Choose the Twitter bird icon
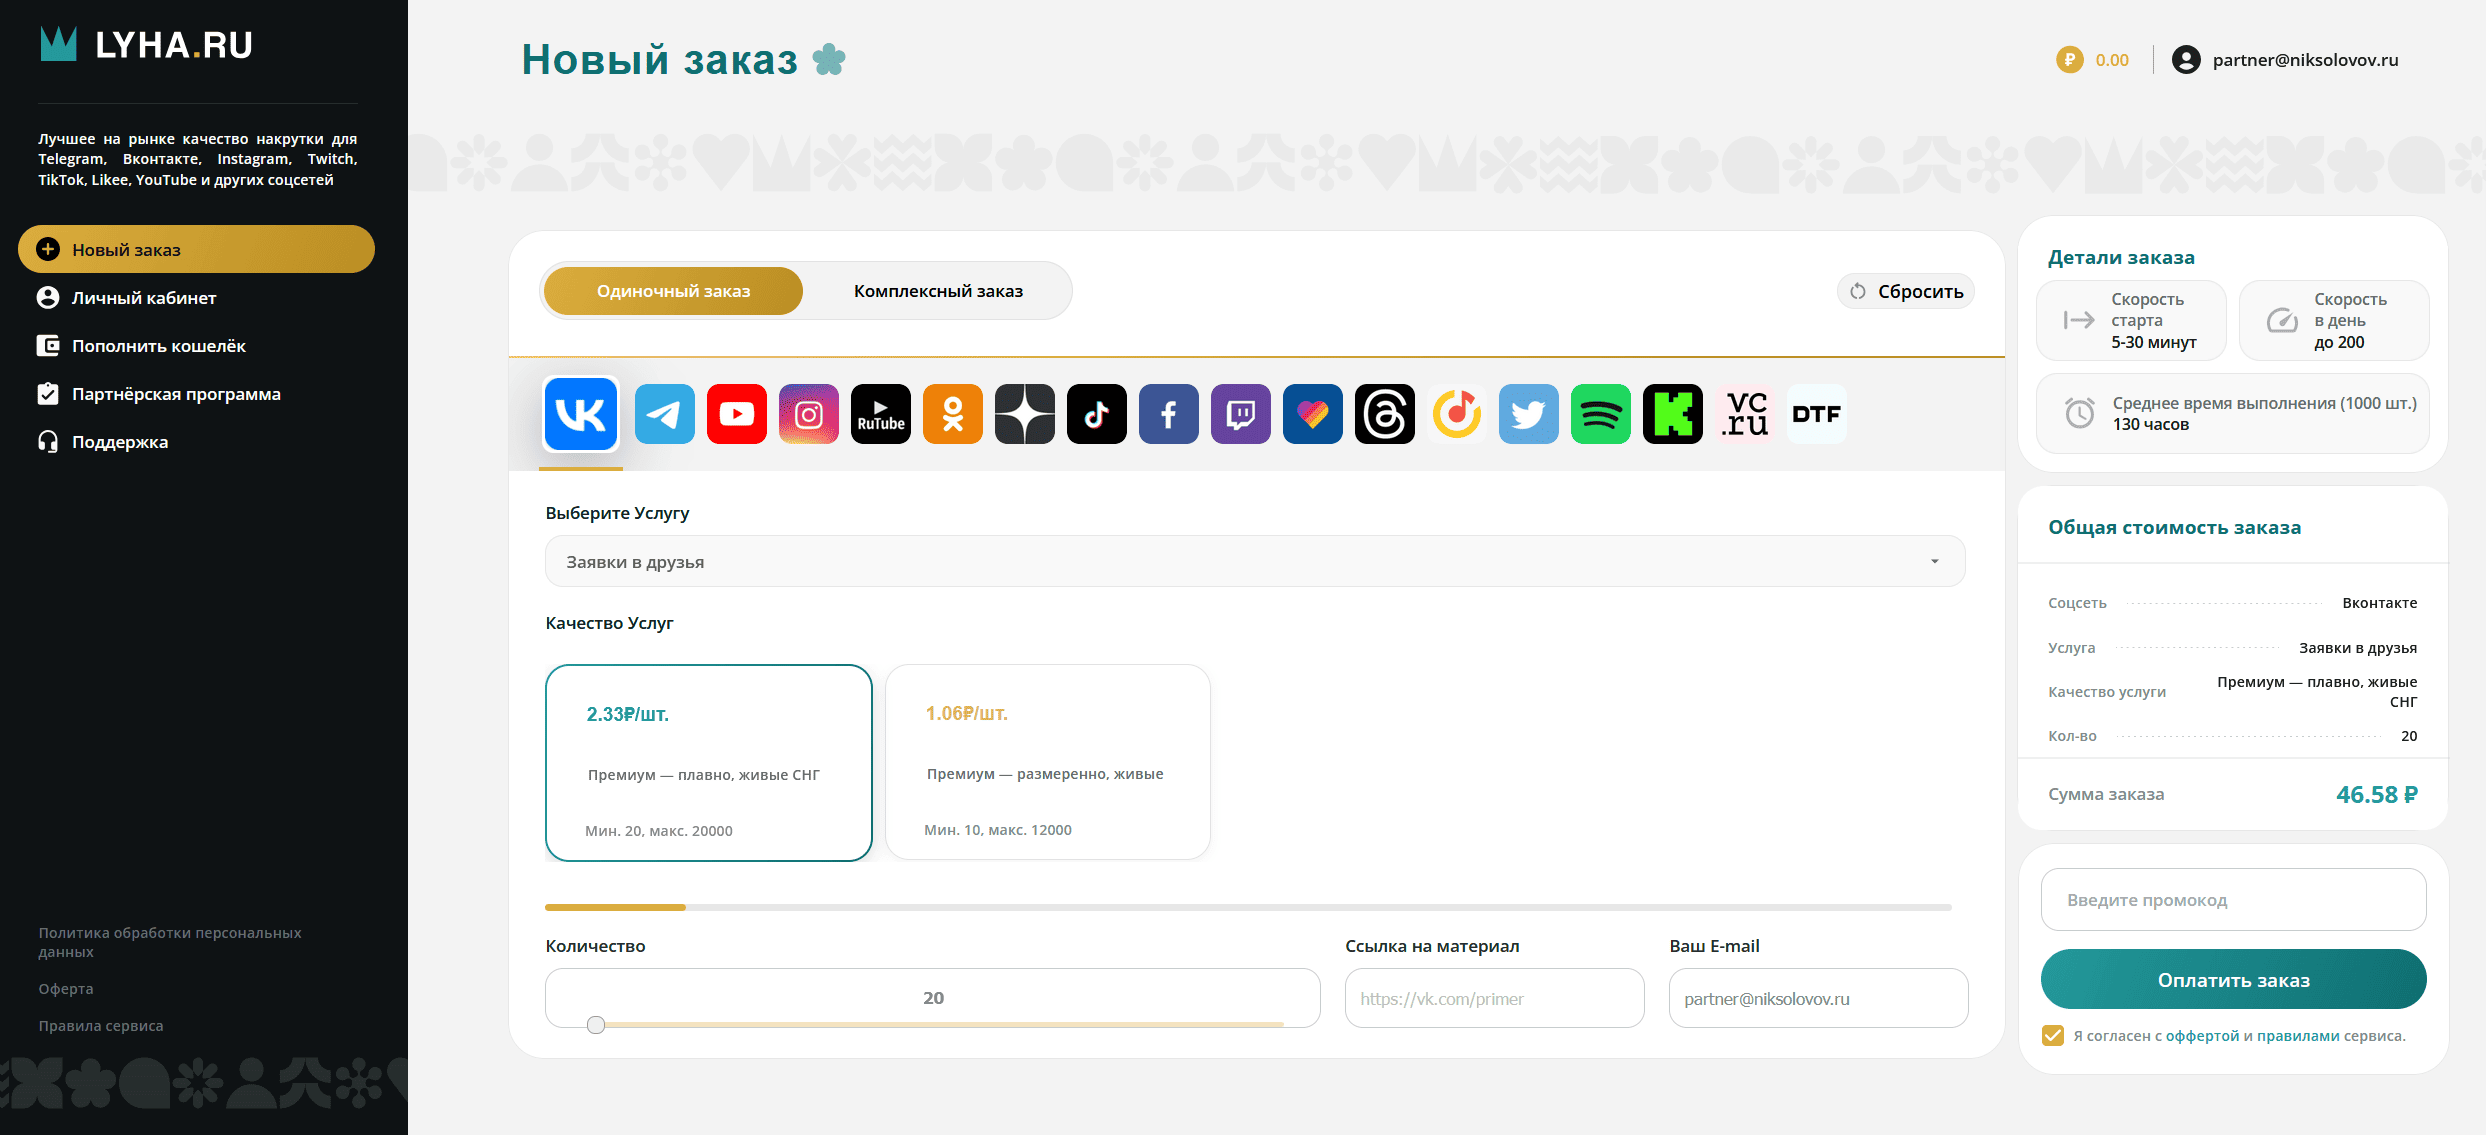The image size is (2486, 1135). pos(1529,414)
